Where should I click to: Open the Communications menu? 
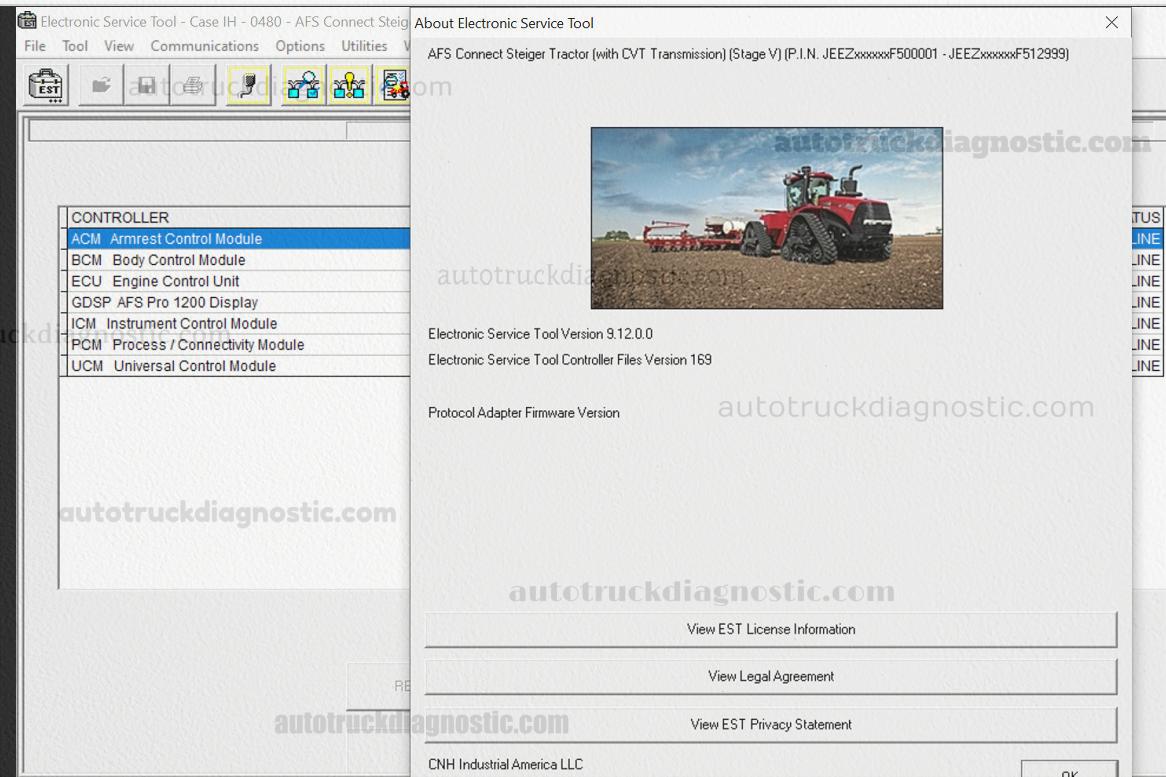[204, 46]
